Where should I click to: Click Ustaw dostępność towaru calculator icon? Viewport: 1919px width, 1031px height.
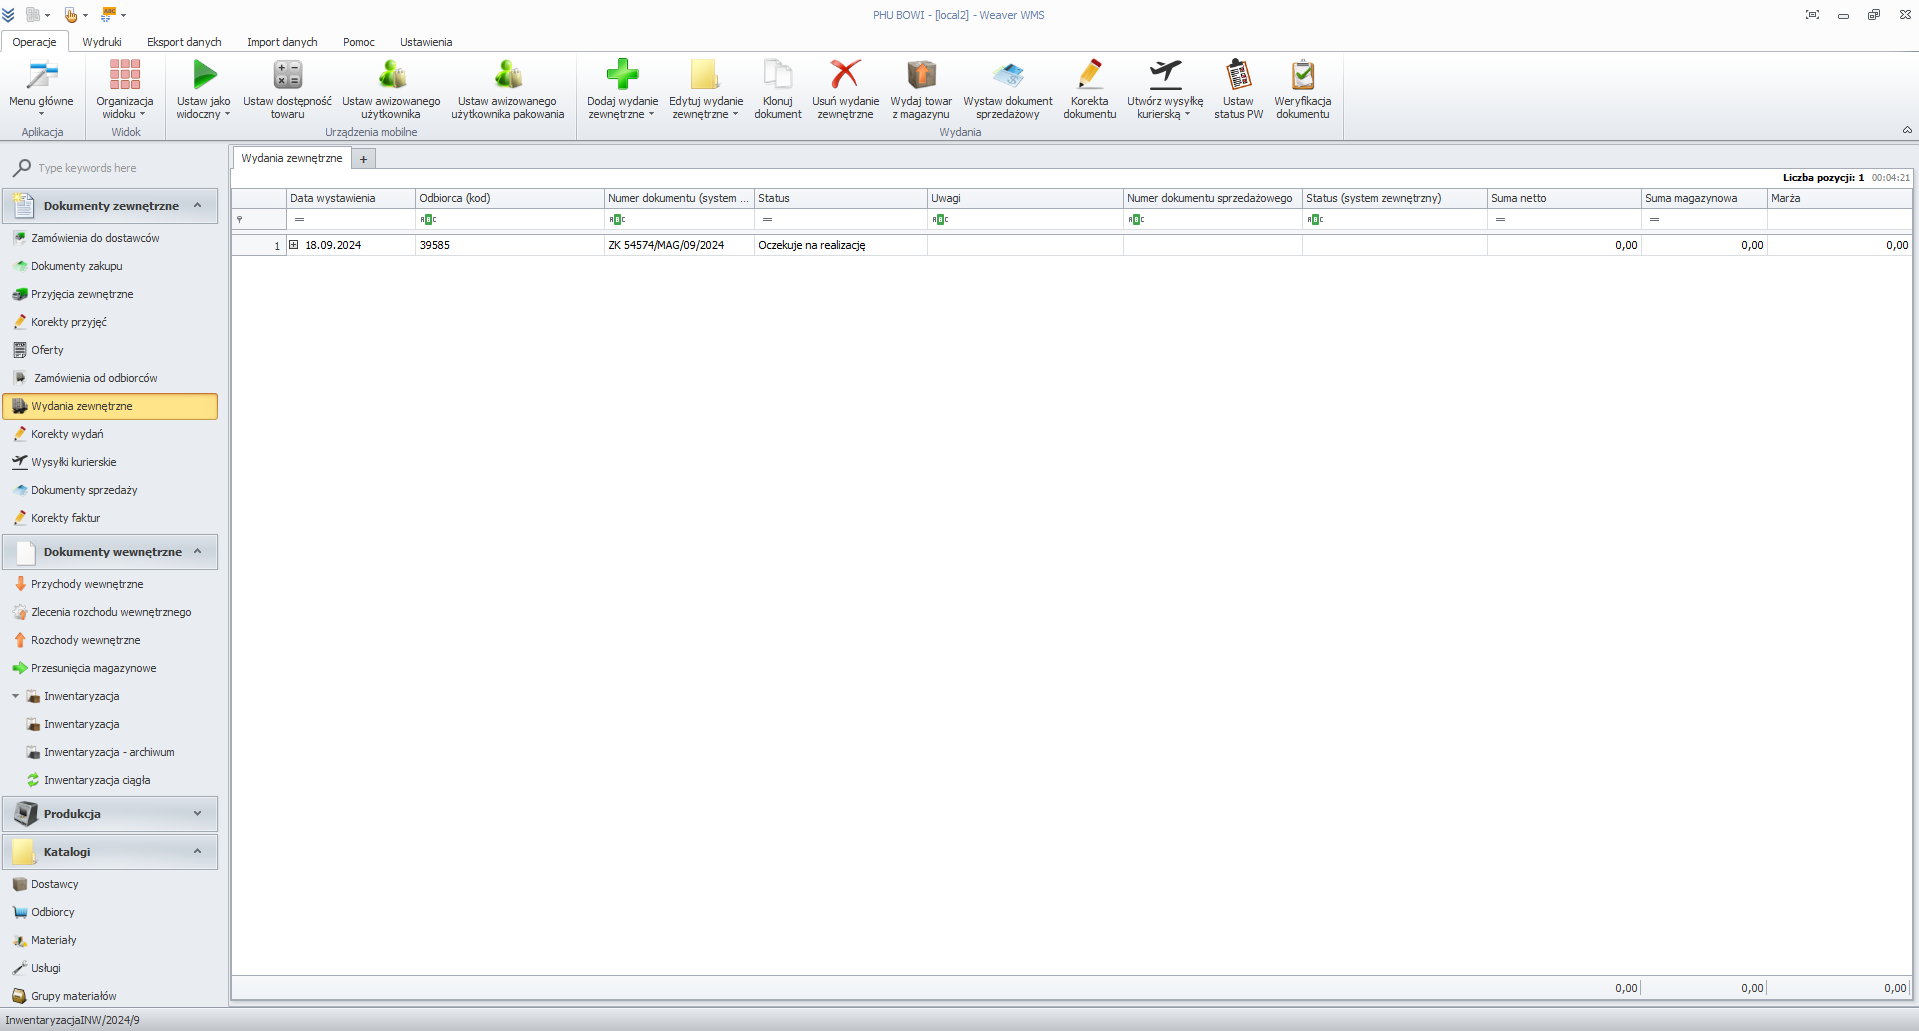(x=287, y=75)
